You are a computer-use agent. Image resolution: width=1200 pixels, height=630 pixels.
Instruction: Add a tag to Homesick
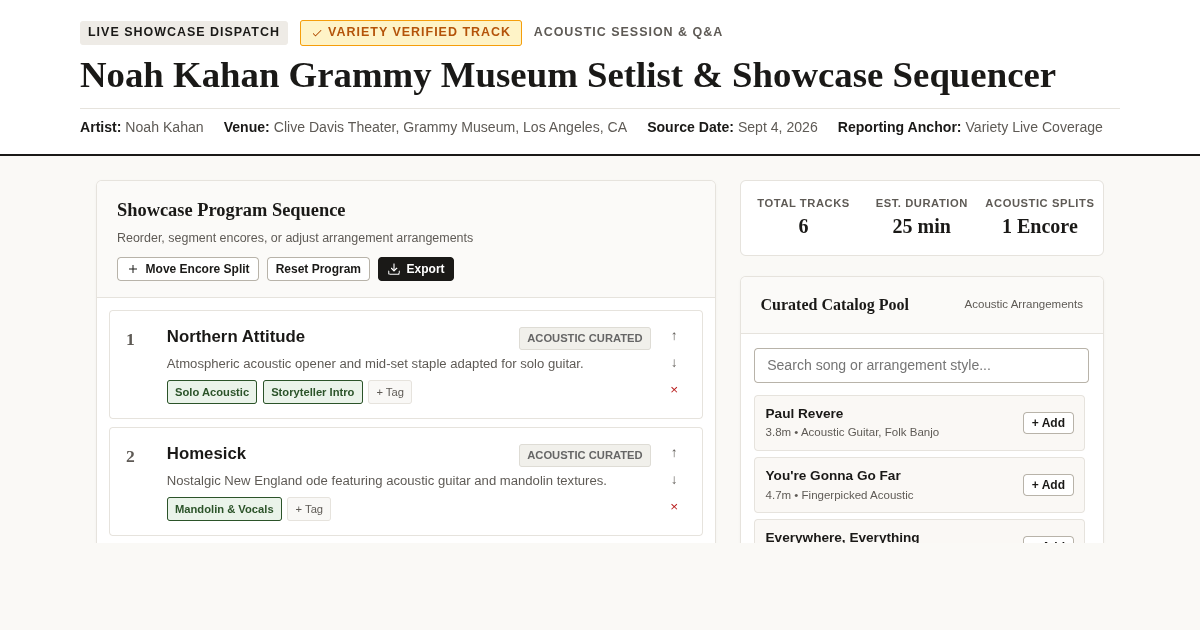[309, 509]
